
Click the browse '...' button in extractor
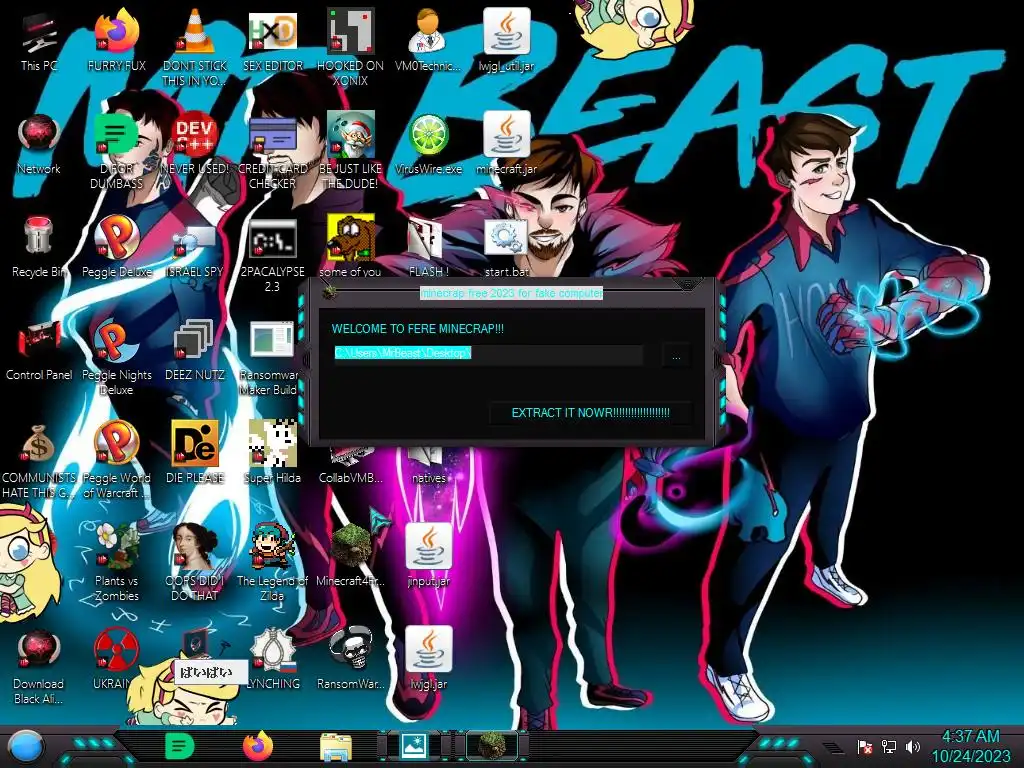(x=676, y=357)
